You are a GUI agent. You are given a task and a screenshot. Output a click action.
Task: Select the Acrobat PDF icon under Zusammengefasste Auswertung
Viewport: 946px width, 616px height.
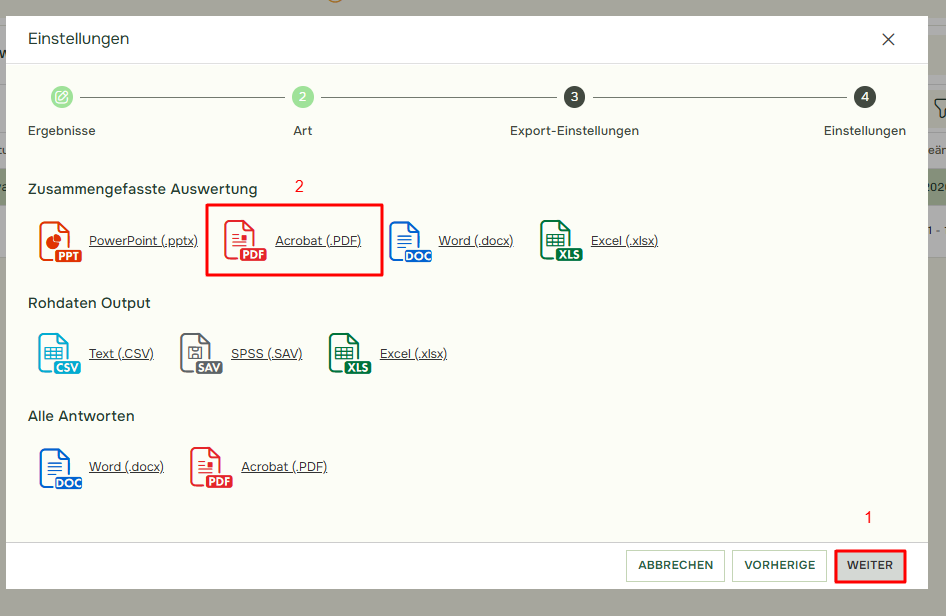244,241
